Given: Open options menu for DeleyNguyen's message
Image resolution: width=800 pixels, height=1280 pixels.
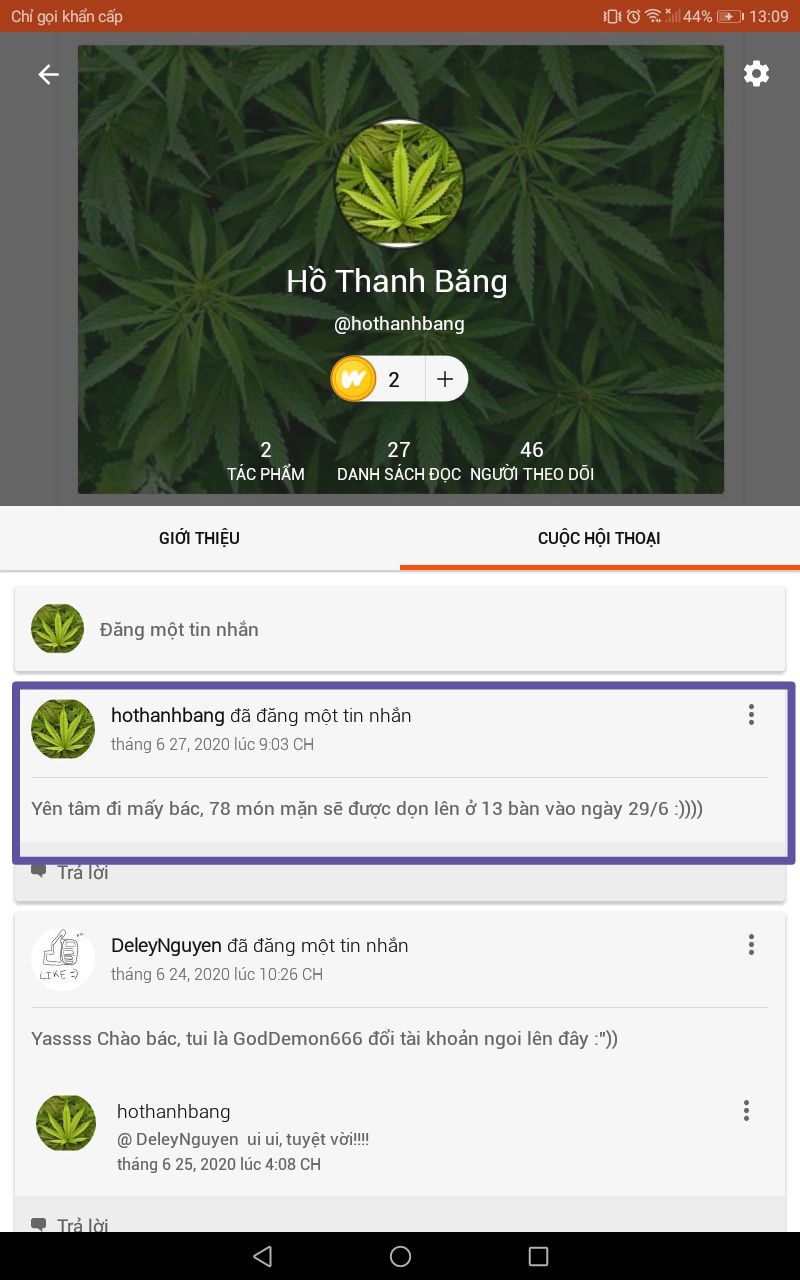Looking at the screenshot, I should (751, 945).
